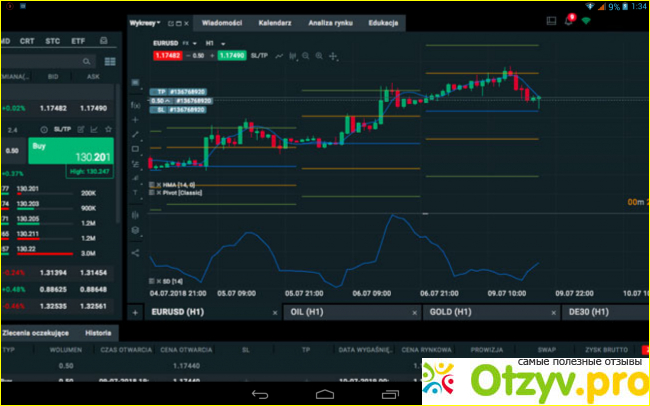Open the Wykresy dropdown menu

(147, 21)
